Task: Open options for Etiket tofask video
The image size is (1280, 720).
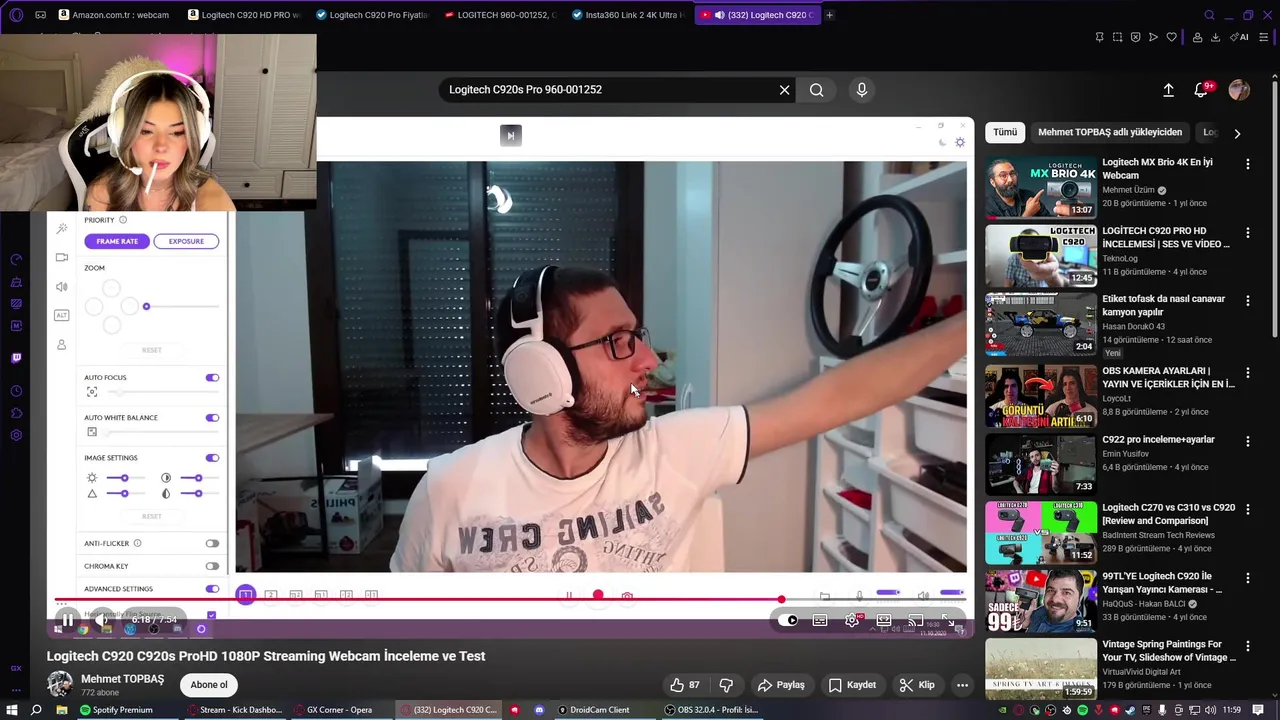Action: (1247, 300)
